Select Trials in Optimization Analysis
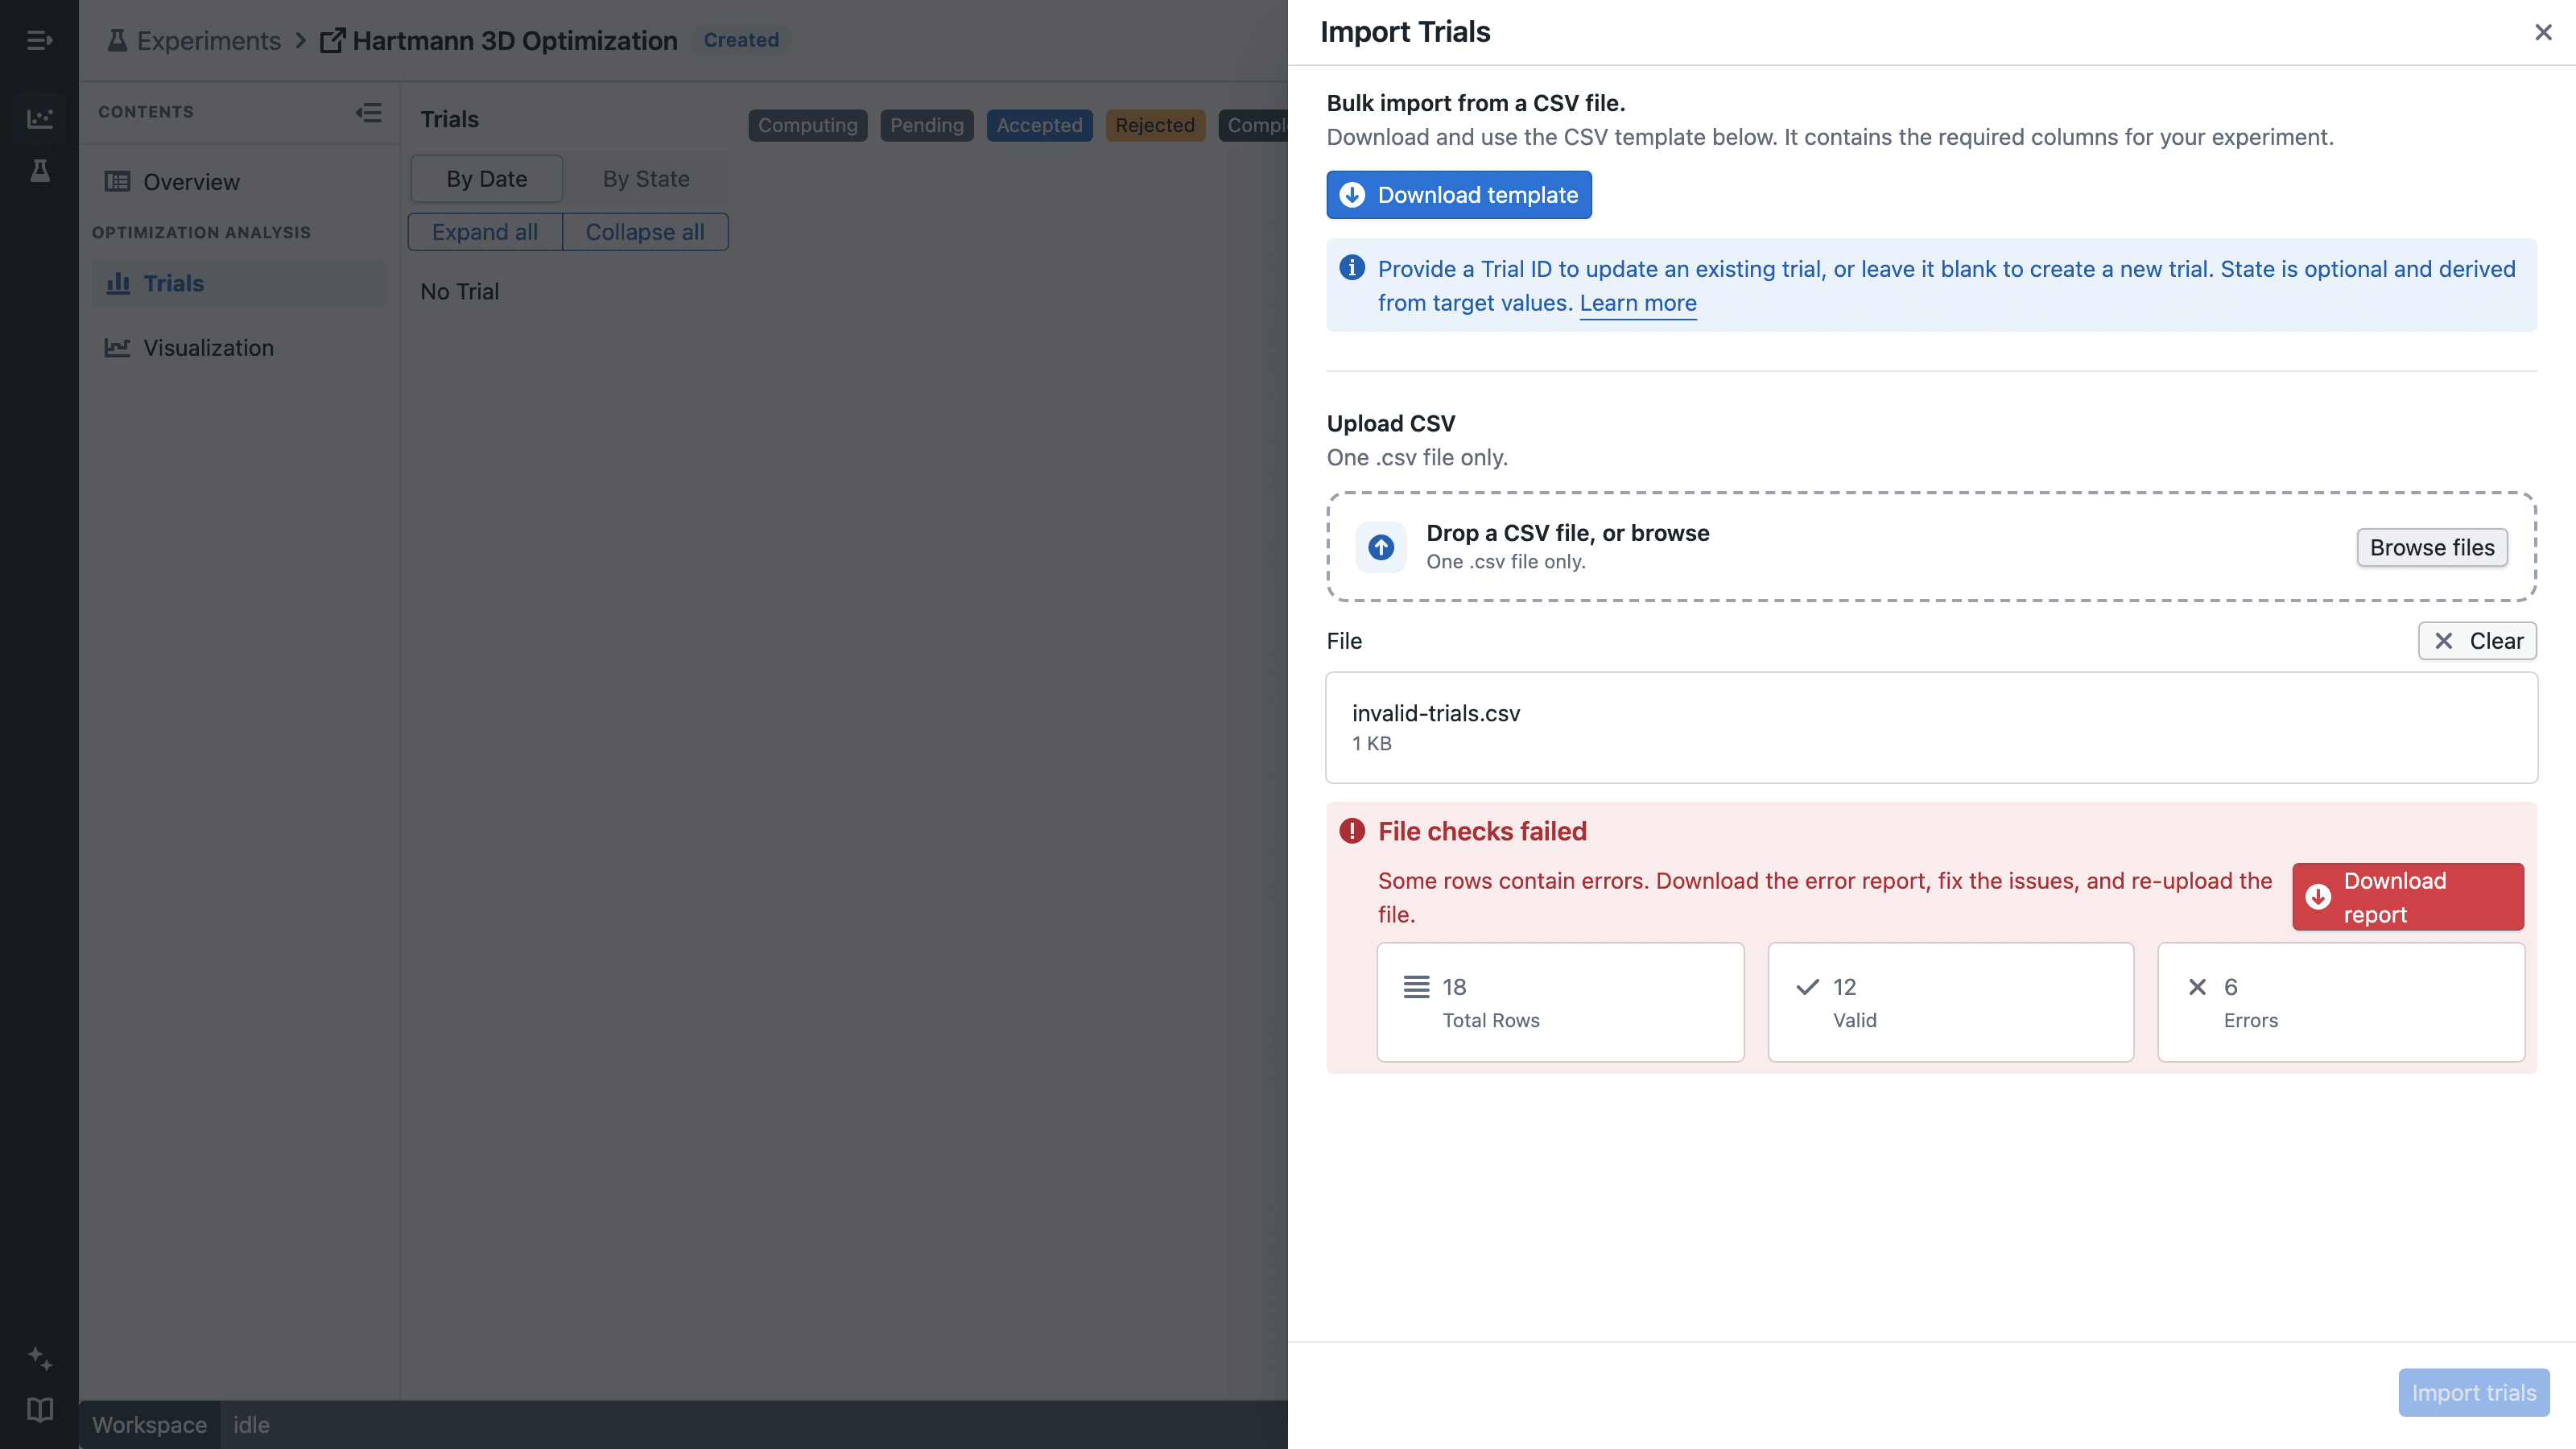2576x1449 pixels. pos(239,283)
